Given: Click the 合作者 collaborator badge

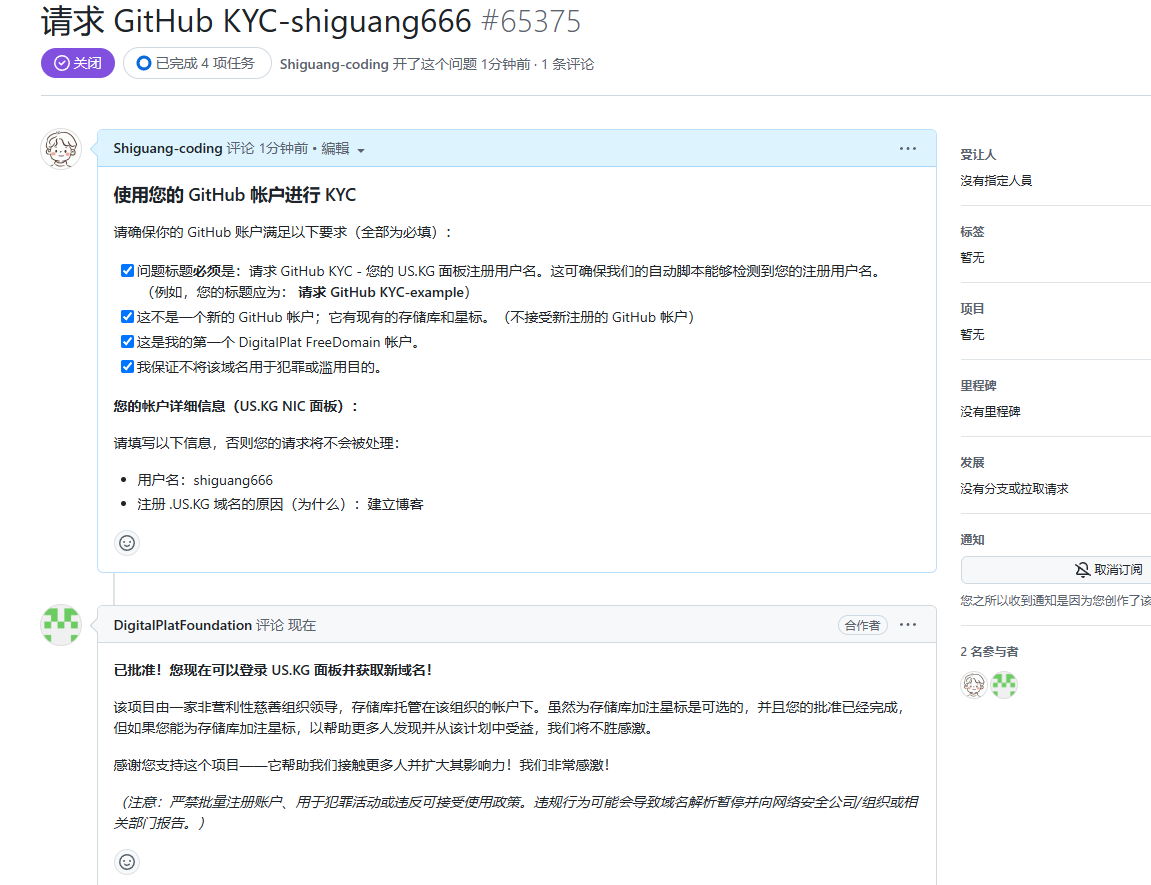Looking at the screenshot, I should click(863, 625).
